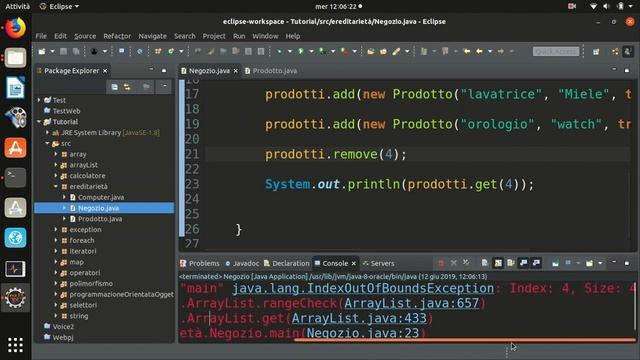Image resolution: width=640 pixels, height=360 pixels.
Task: Open the Navigate menu
Action: tap(153, 36)
